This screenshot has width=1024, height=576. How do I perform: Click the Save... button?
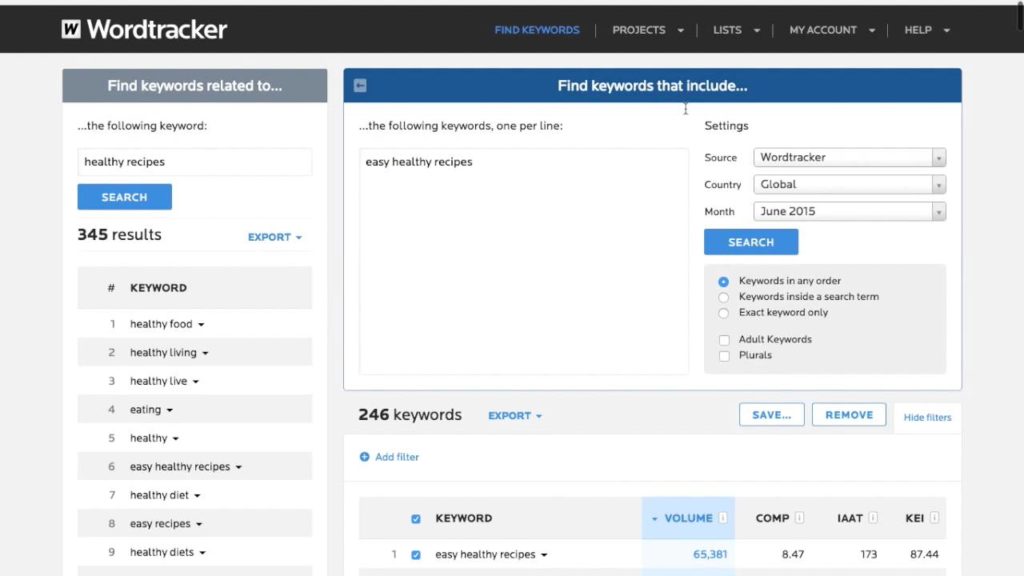772,415
